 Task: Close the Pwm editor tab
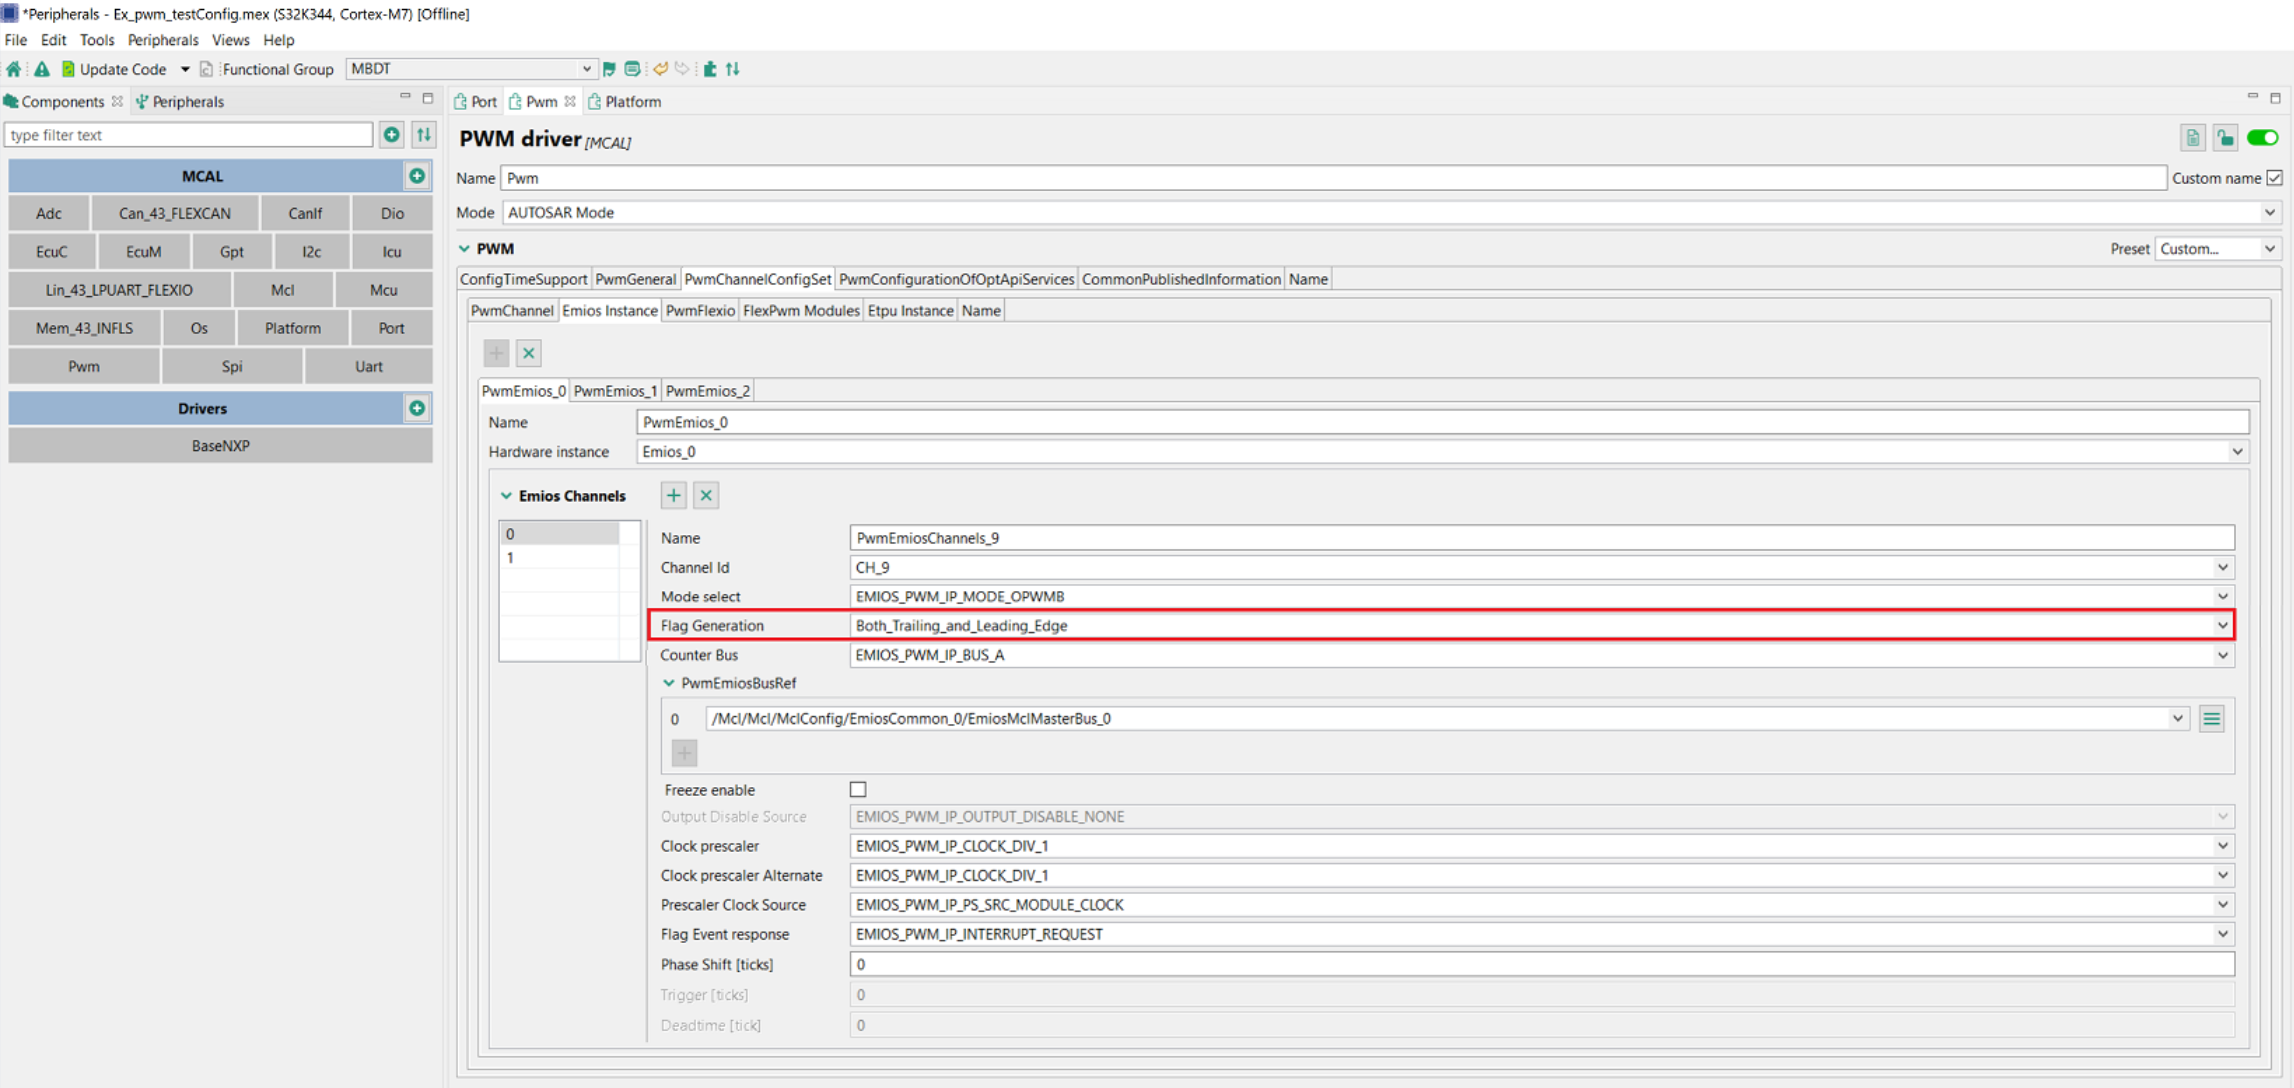pos(570,102)
